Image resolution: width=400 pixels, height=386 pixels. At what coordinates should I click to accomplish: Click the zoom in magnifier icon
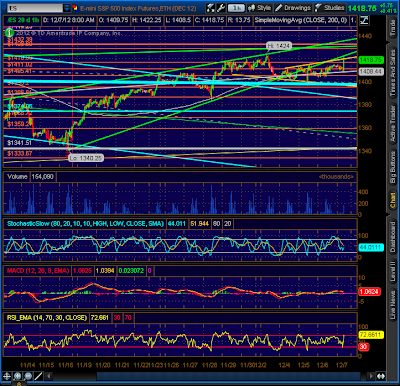[x=17, y=376]
